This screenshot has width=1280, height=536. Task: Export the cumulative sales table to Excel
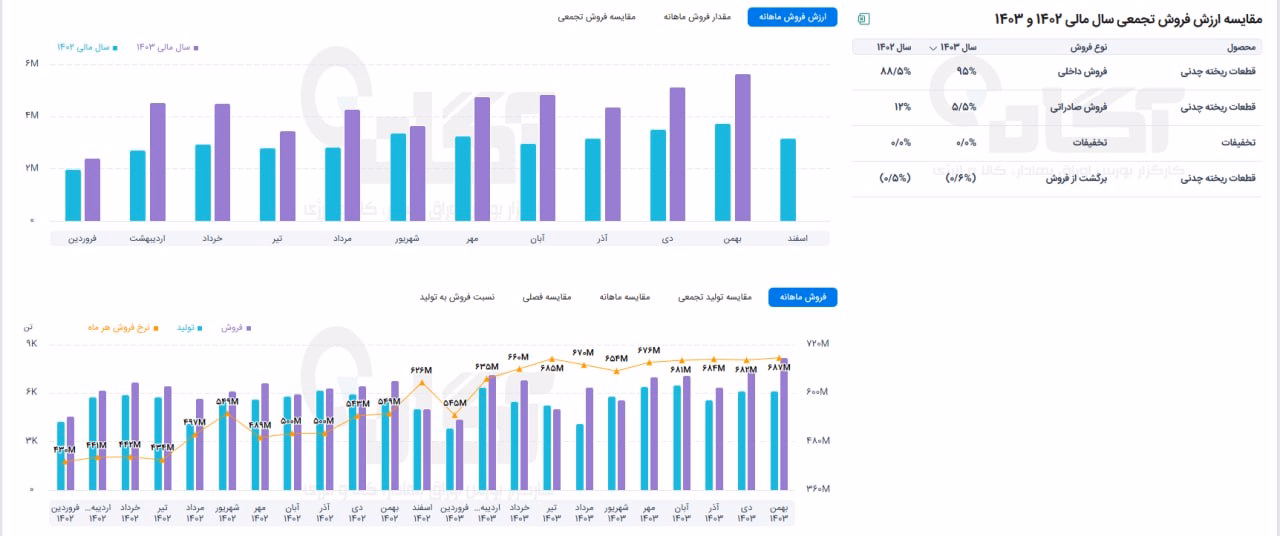863,18
